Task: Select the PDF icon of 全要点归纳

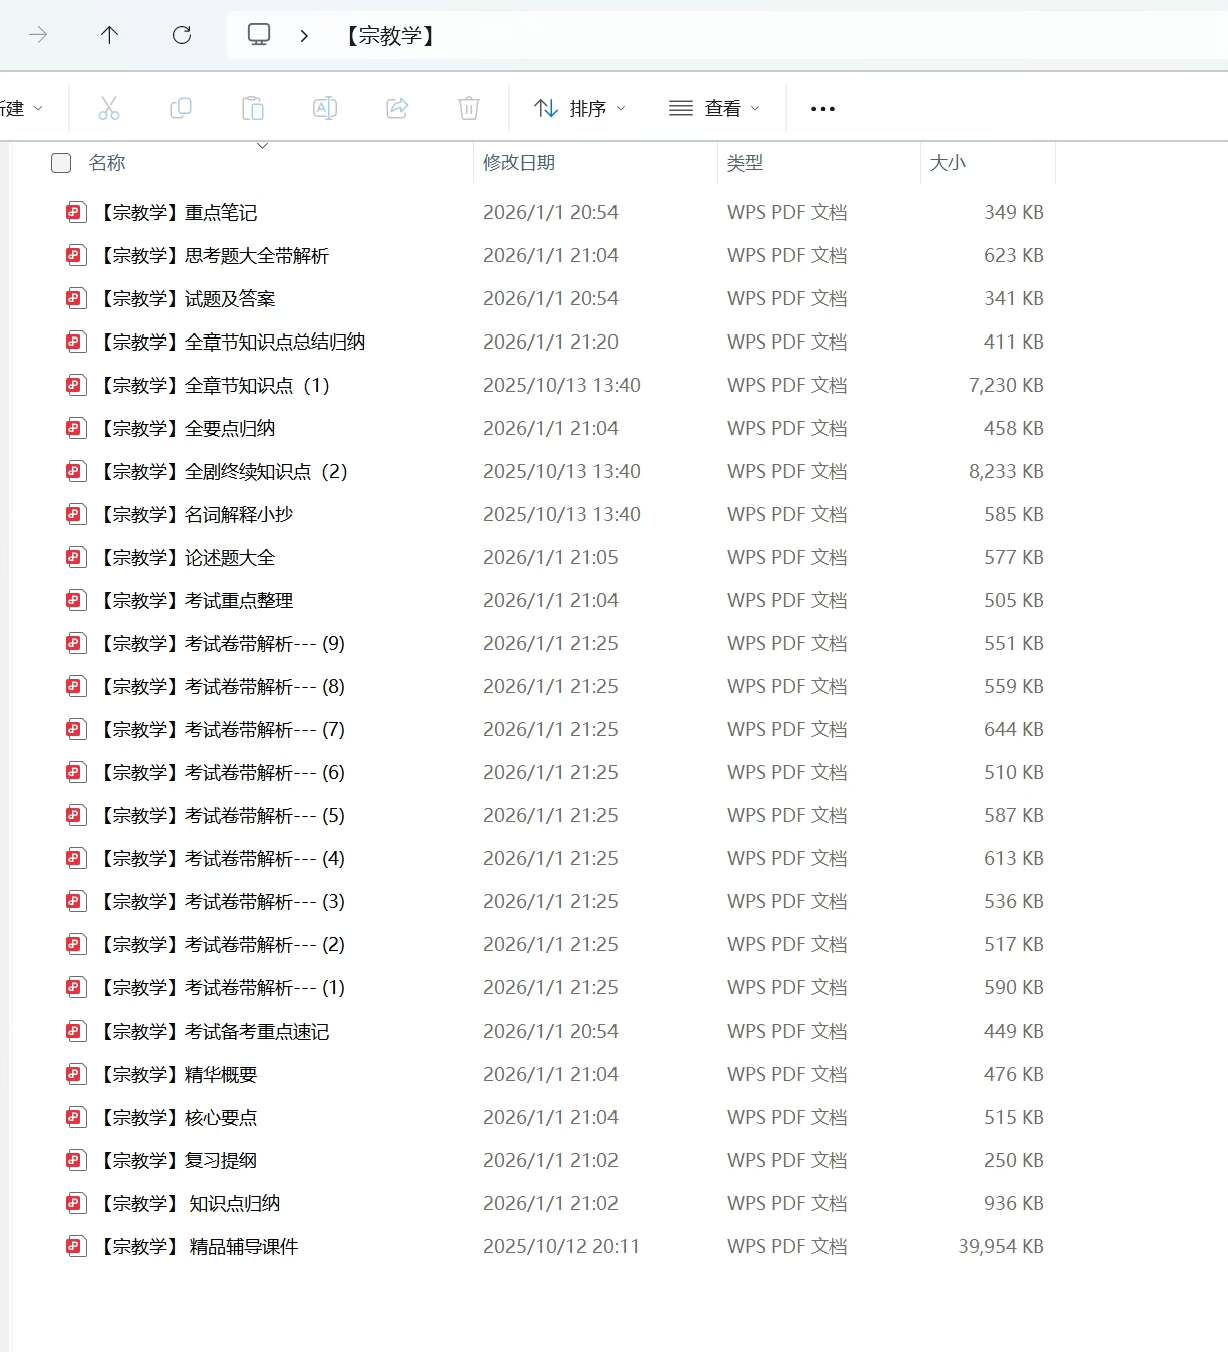Action: coord(75,428)
